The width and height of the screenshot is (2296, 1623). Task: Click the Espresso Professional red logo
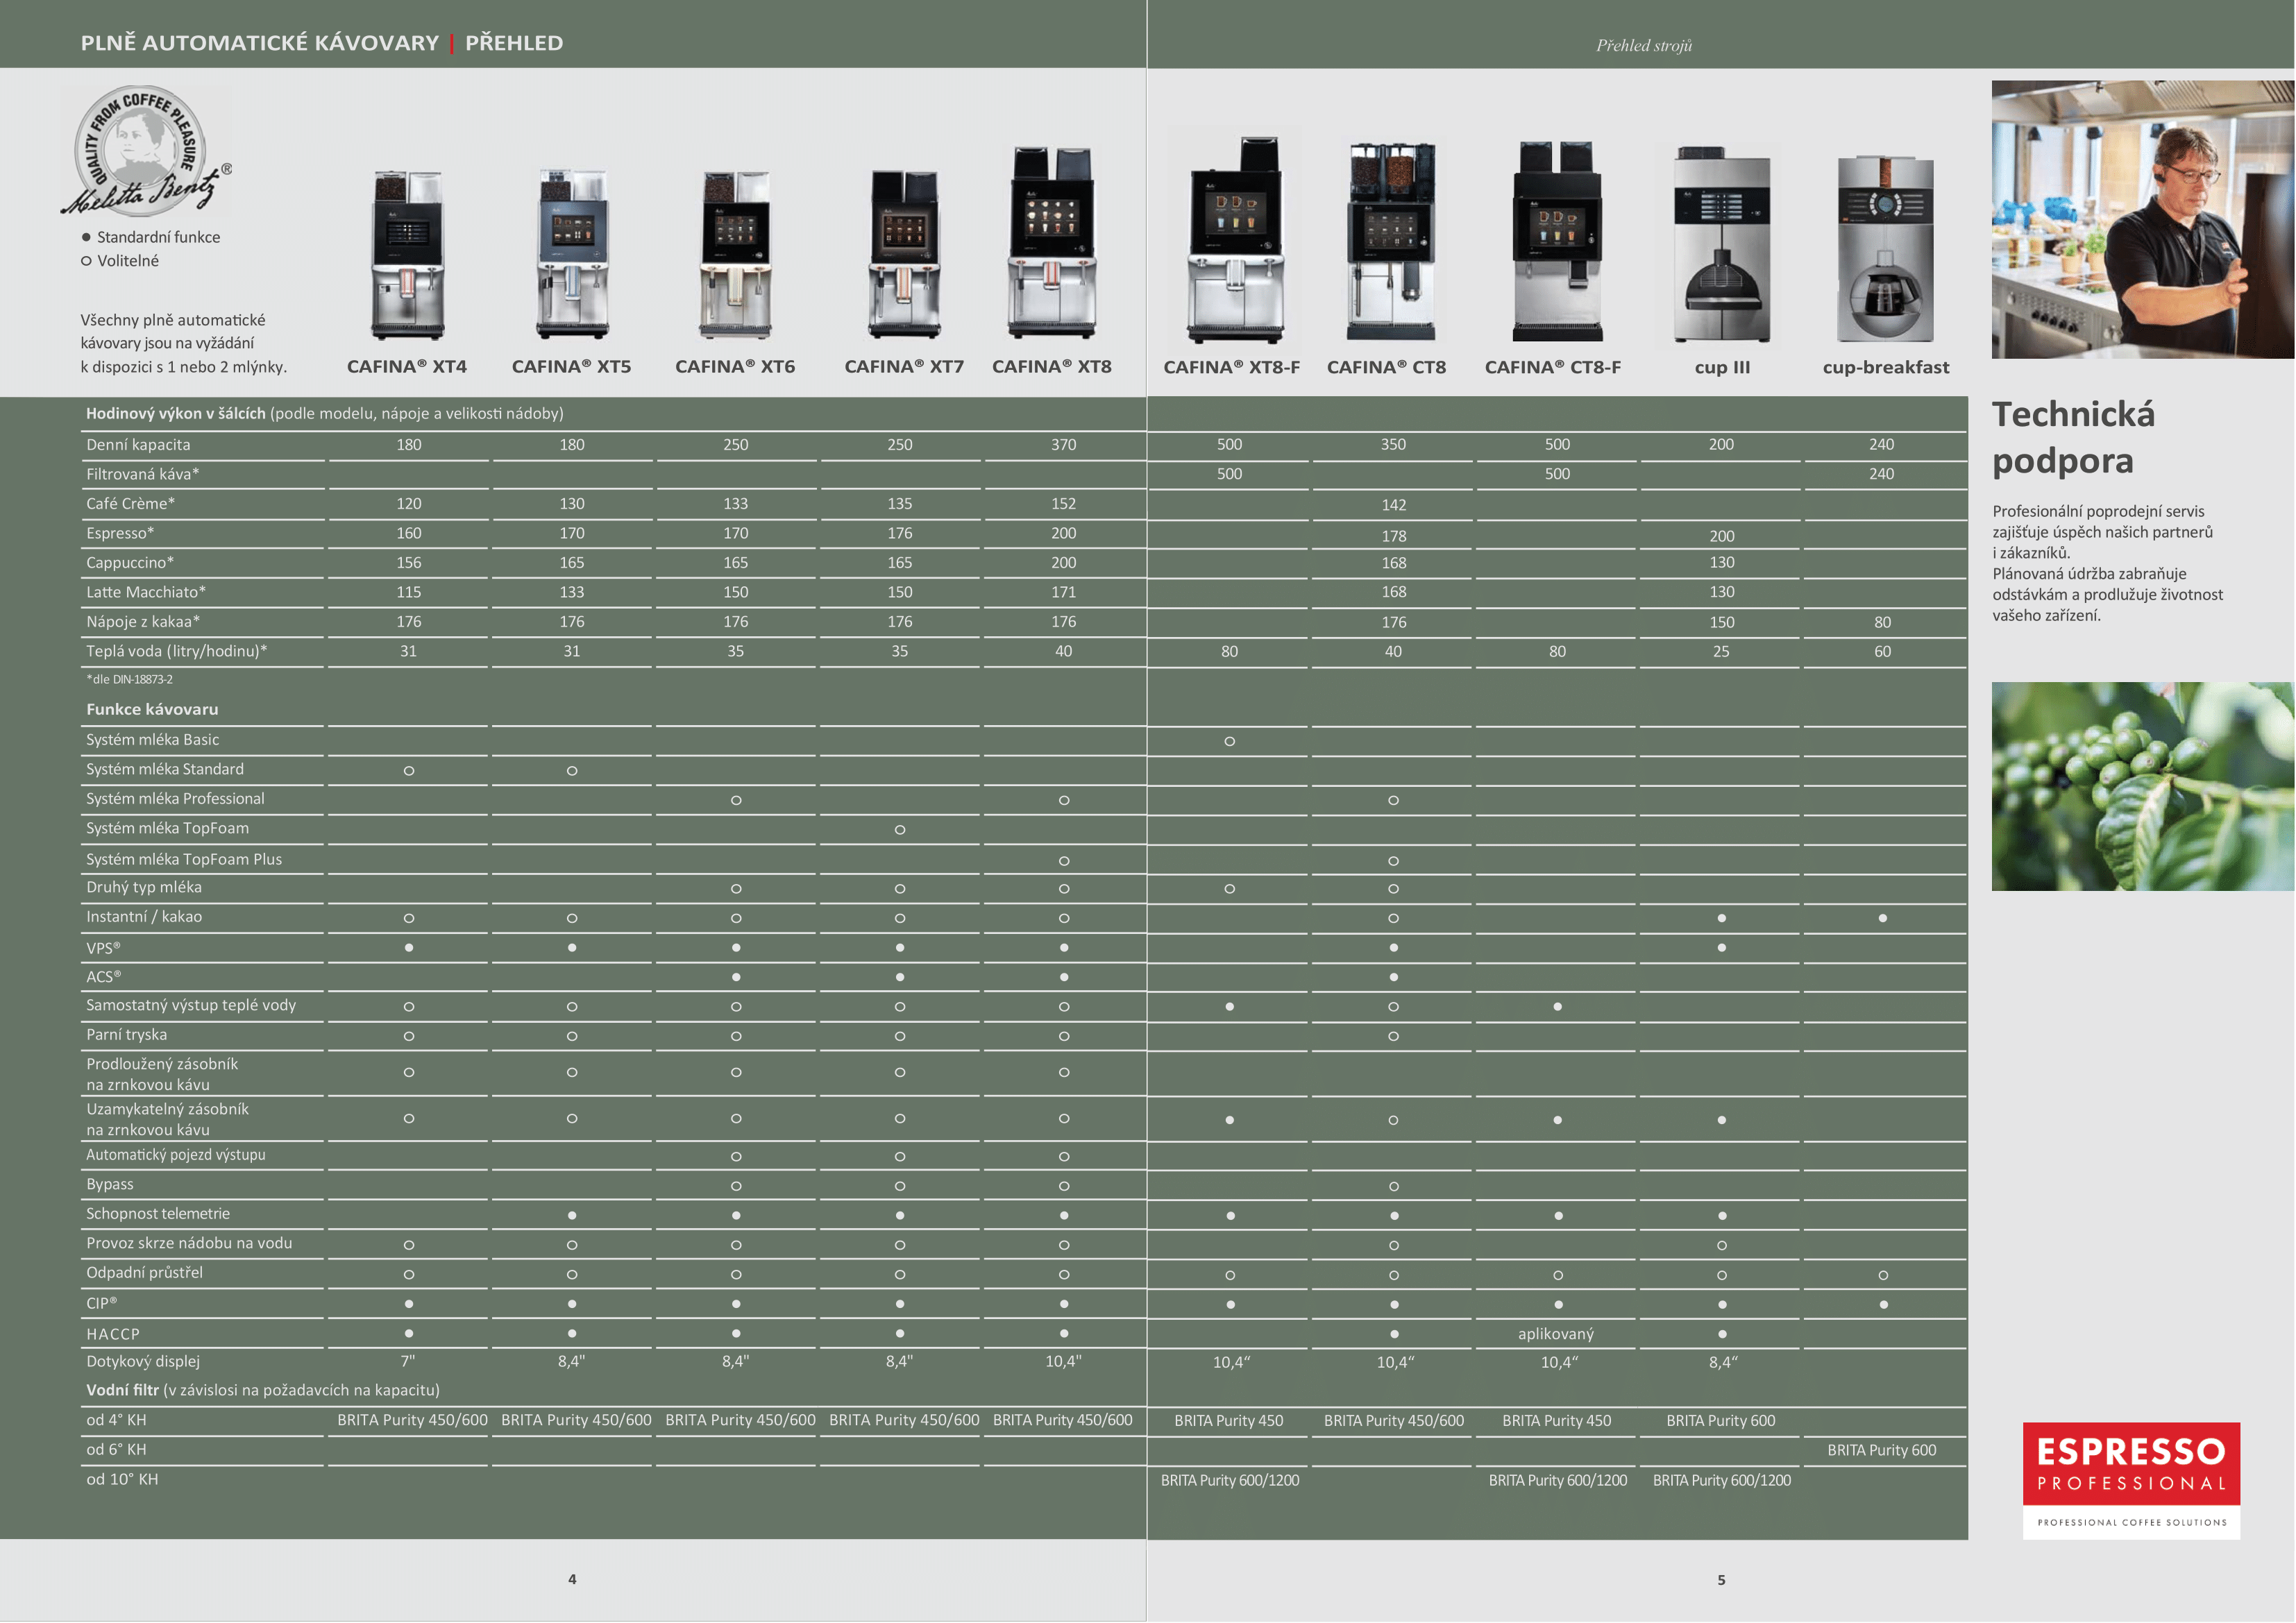(2131, 1479)
